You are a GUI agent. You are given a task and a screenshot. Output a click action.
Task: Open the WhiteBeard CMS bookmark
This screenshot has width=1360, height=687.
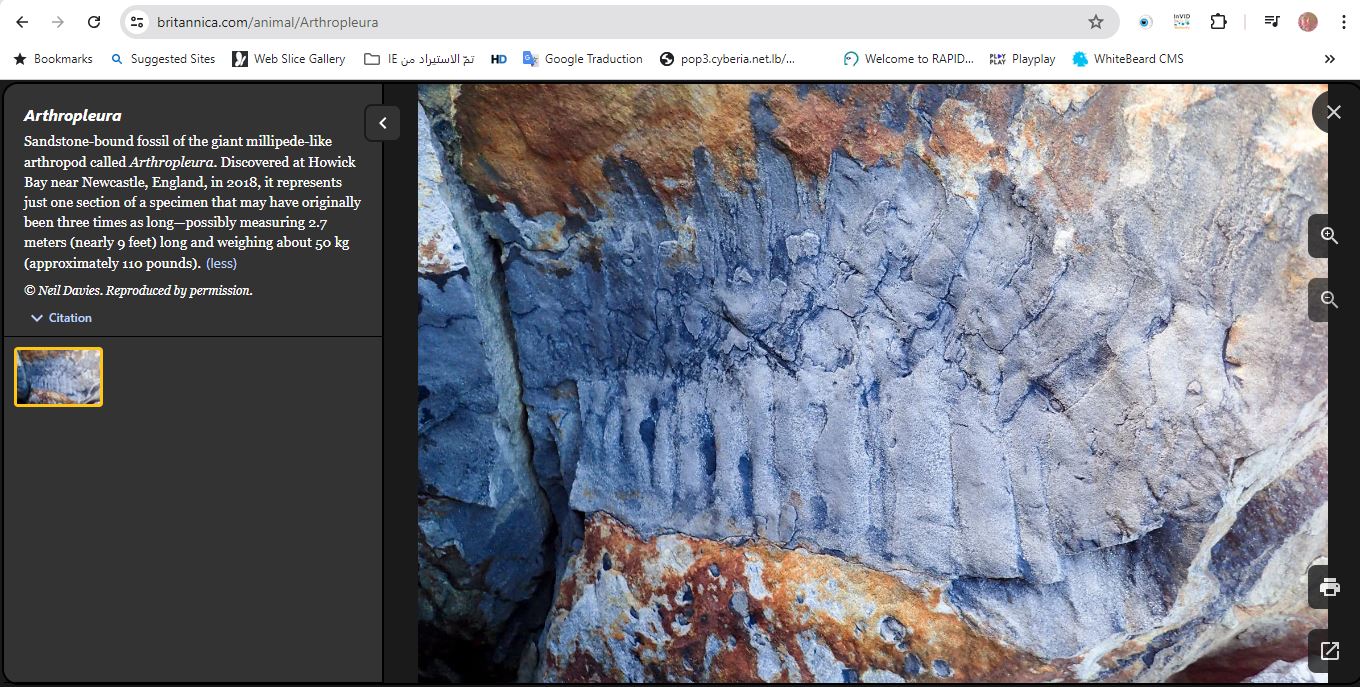click(1127, 59)
